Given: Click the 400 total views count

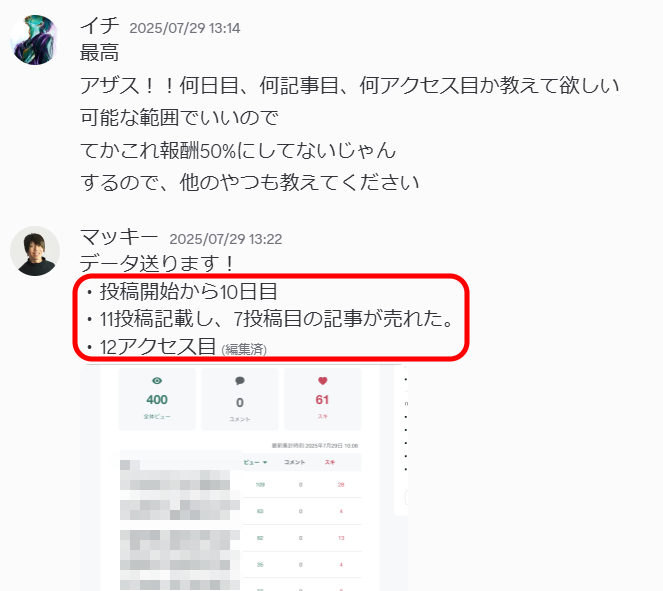Looking at the screenshot, I should [x=157, y=399].
